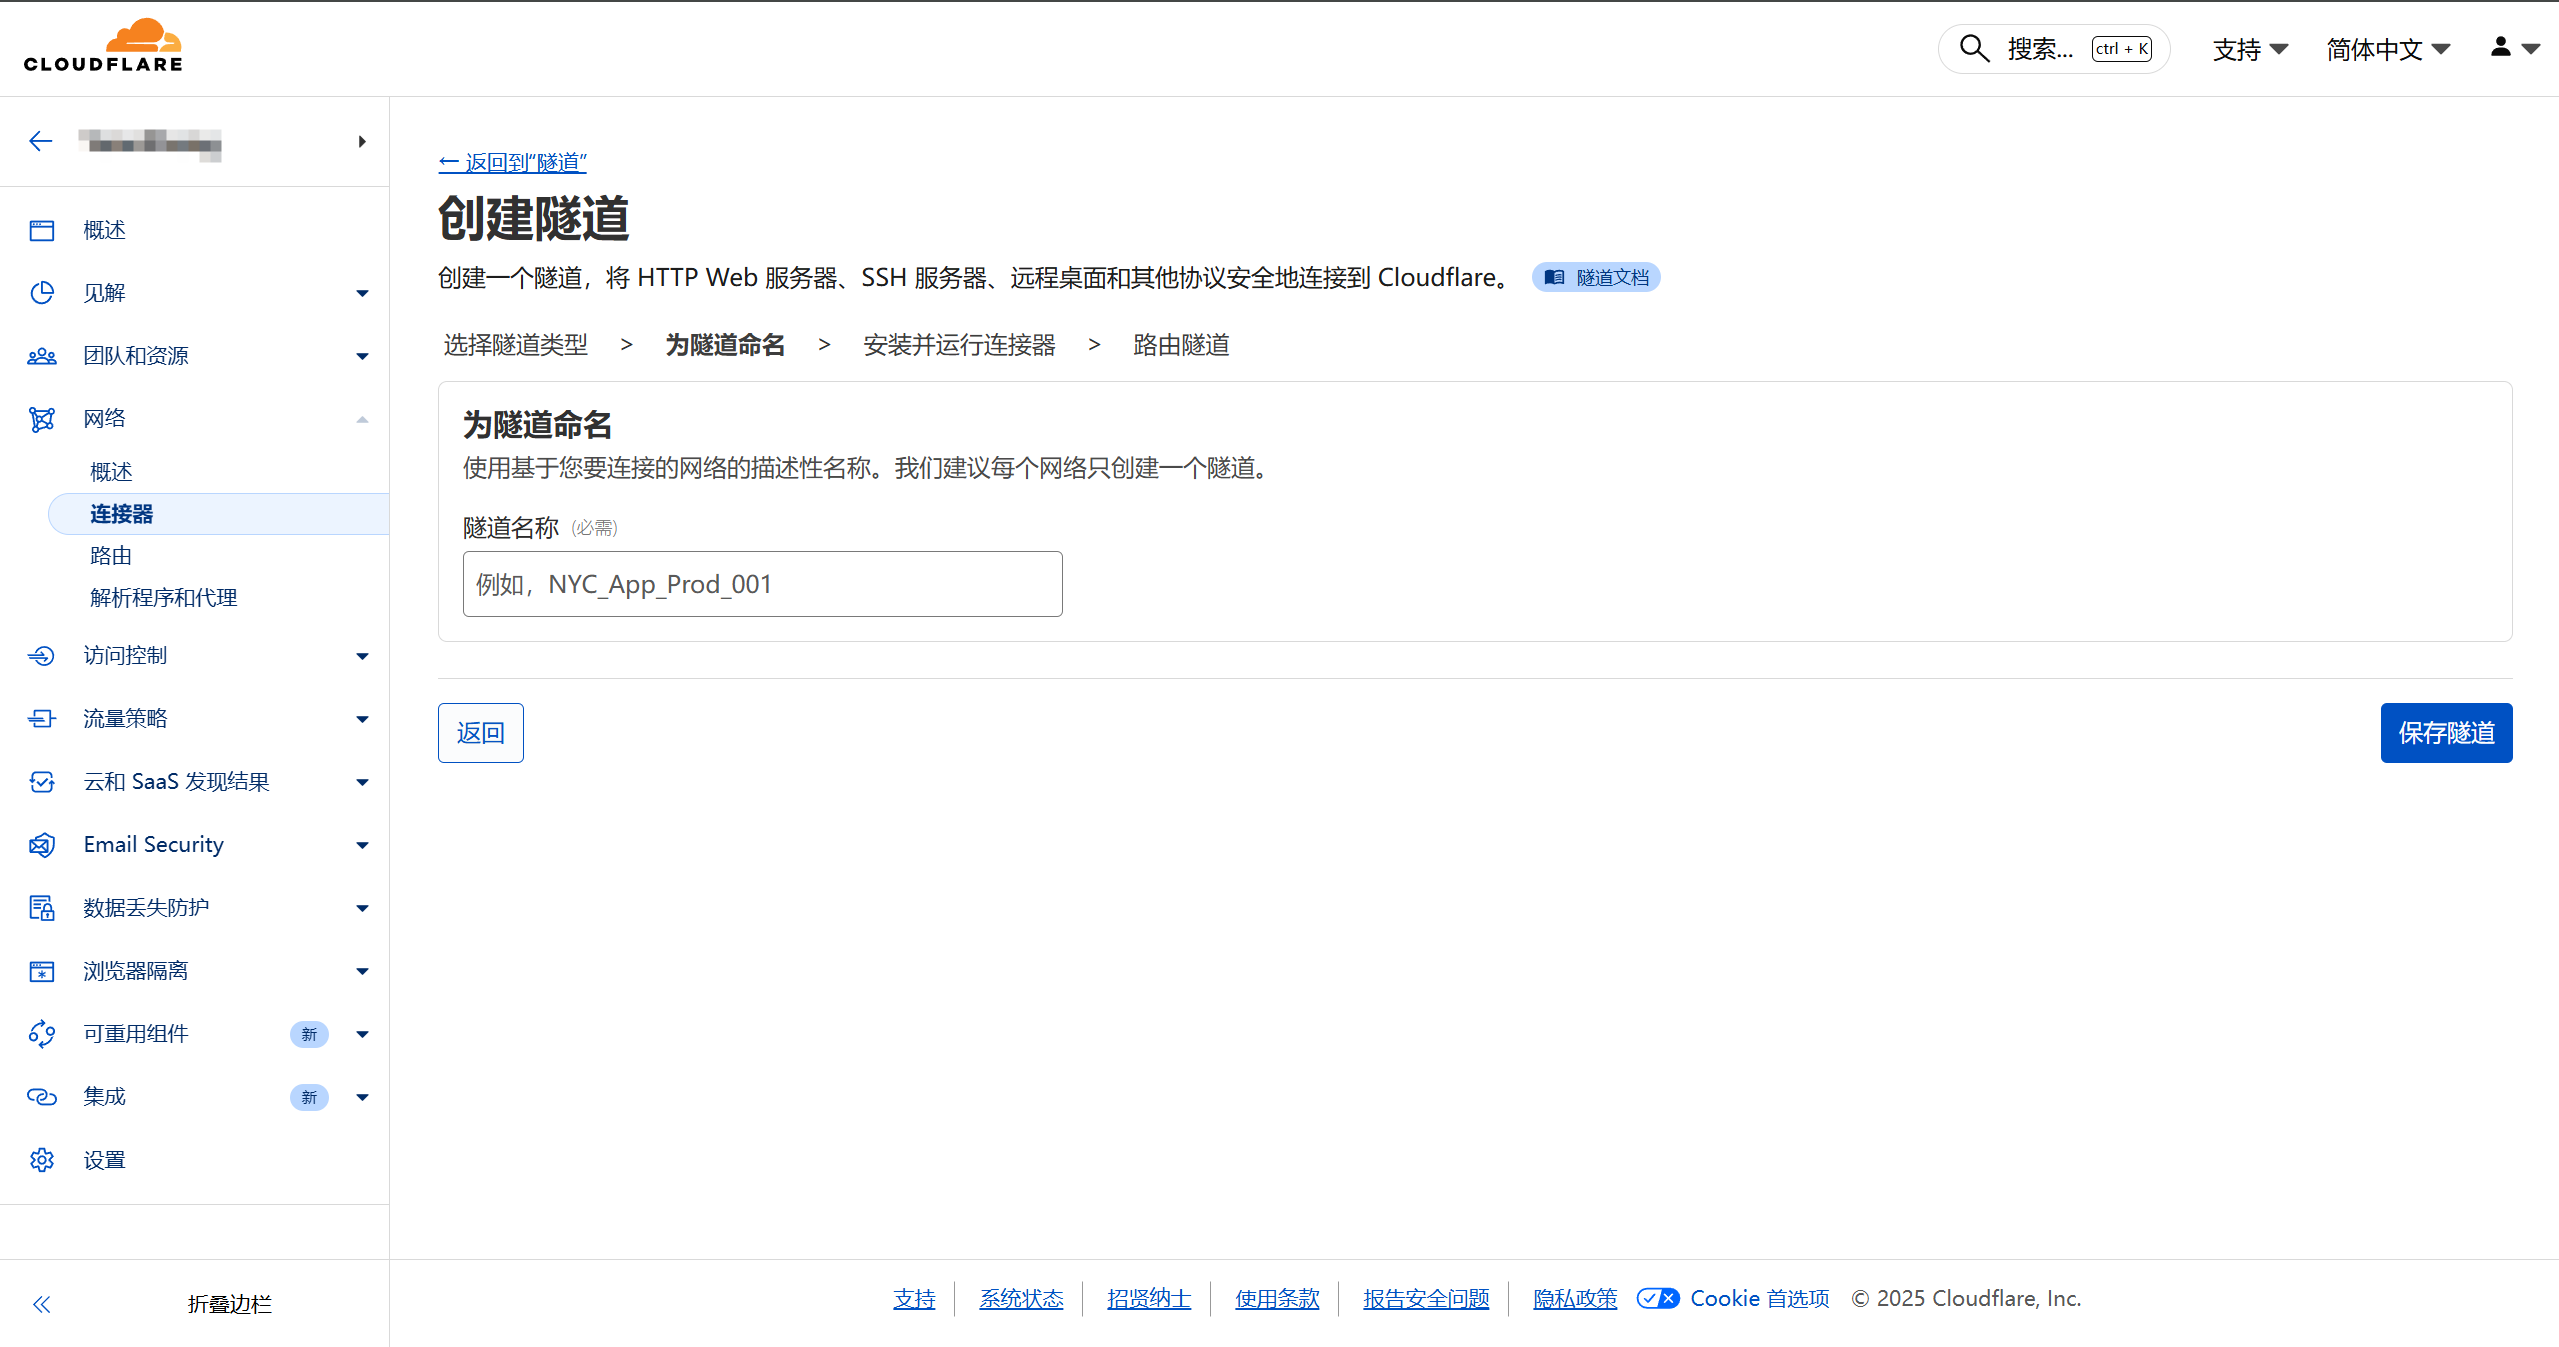
Task: Click the search magnifier icon
Action: [x=1973, y=48]
